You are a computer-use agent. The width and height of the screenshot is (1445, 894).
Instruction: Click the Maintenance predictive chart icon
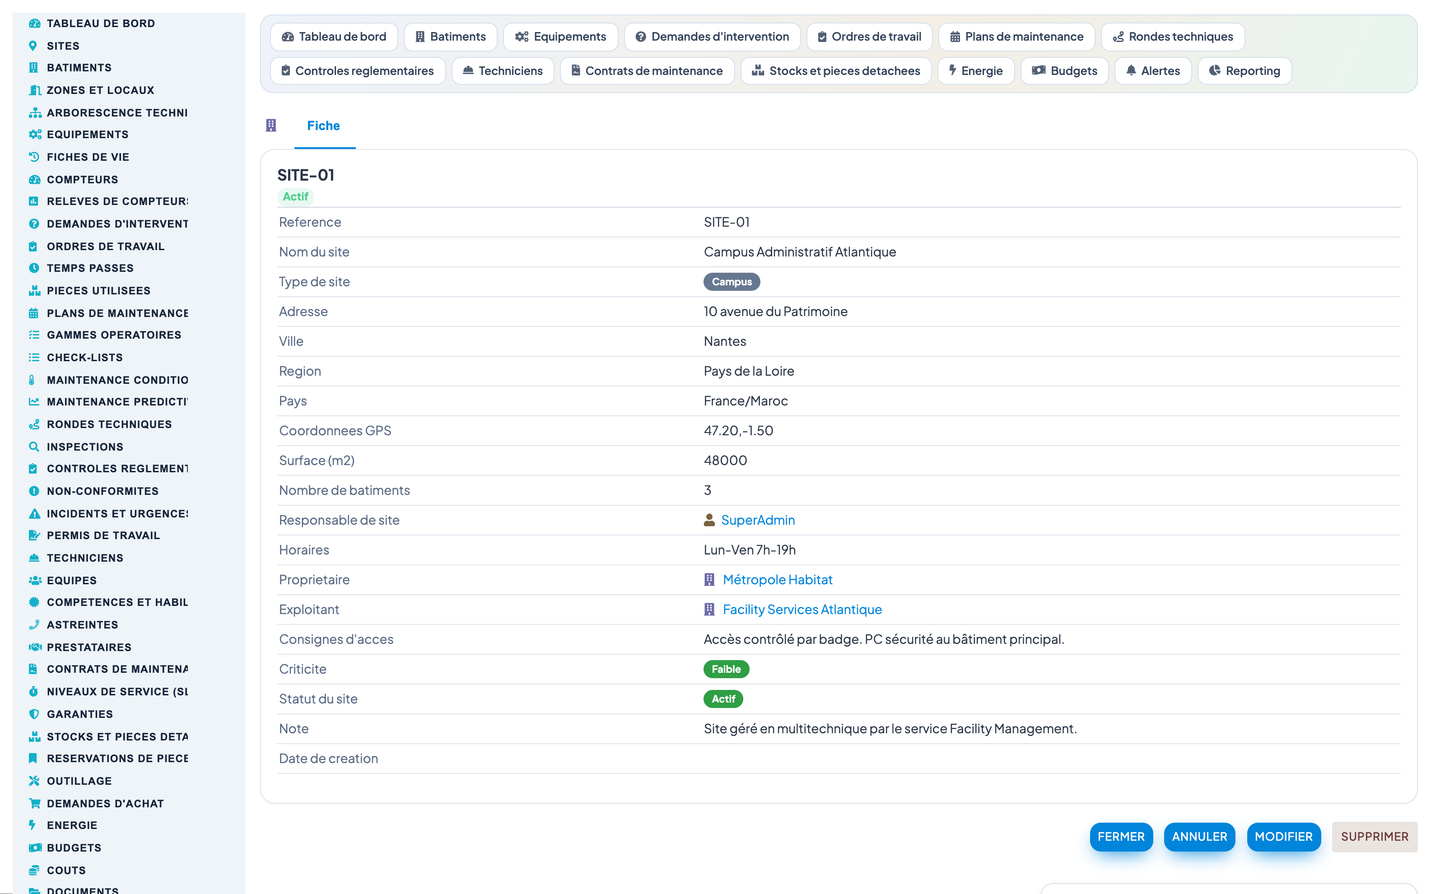tap(34, 402)
